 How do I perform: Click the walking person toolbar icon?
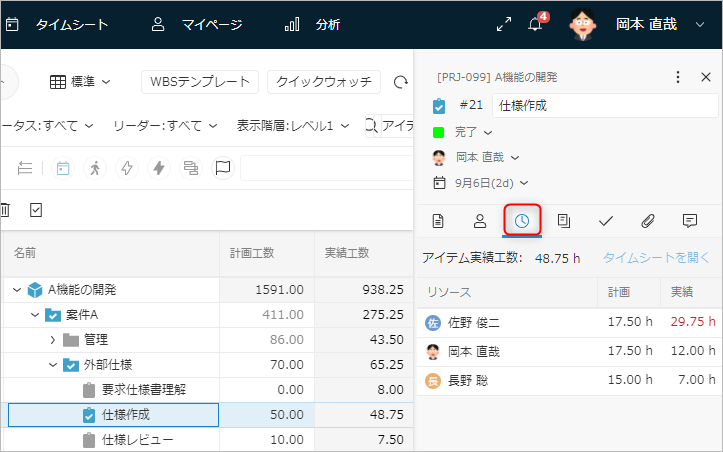click(95, 168)
